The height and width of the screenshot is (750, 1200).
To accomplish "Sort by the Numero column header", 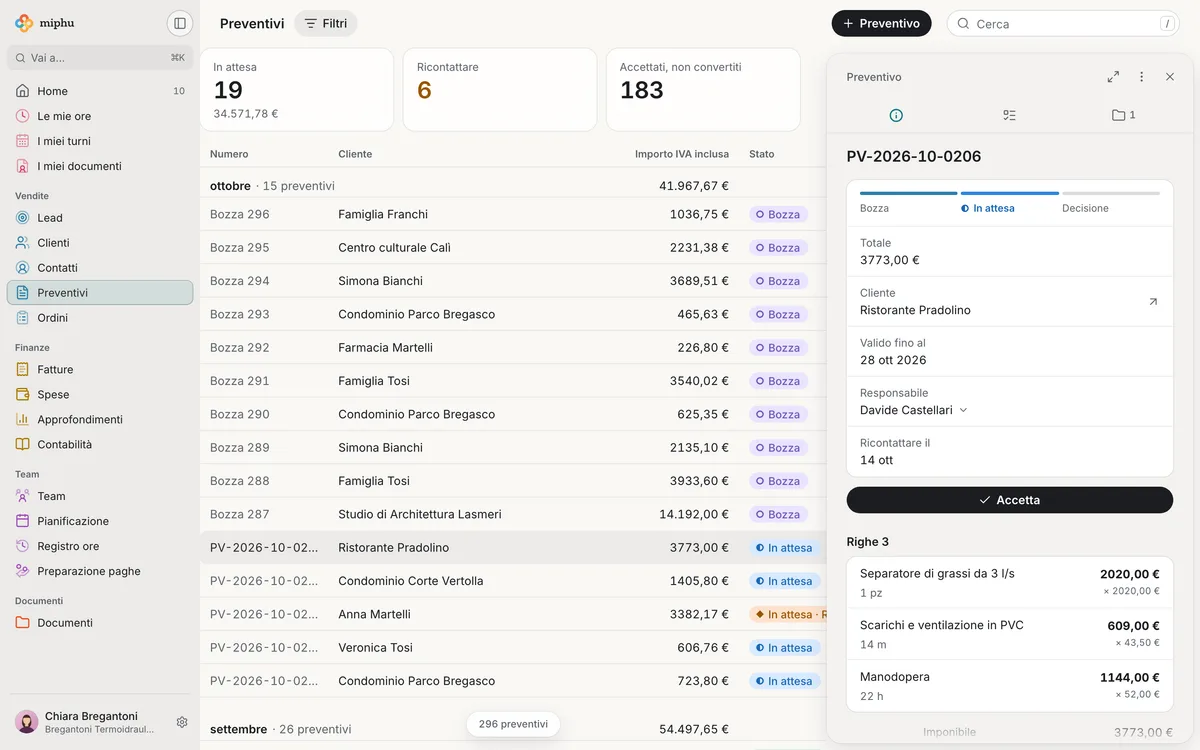I will [x=229, y=154].
